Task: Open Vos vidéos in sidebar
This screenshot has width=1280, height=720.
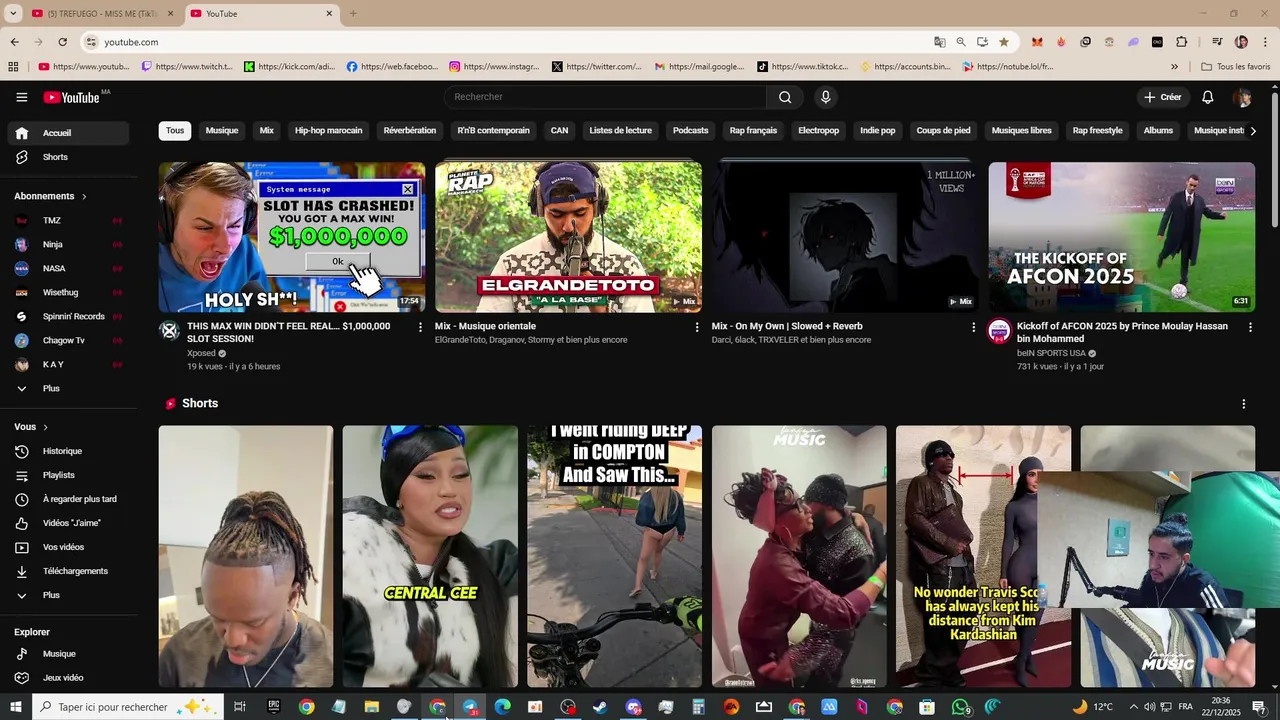Action: tap(68, 547)
